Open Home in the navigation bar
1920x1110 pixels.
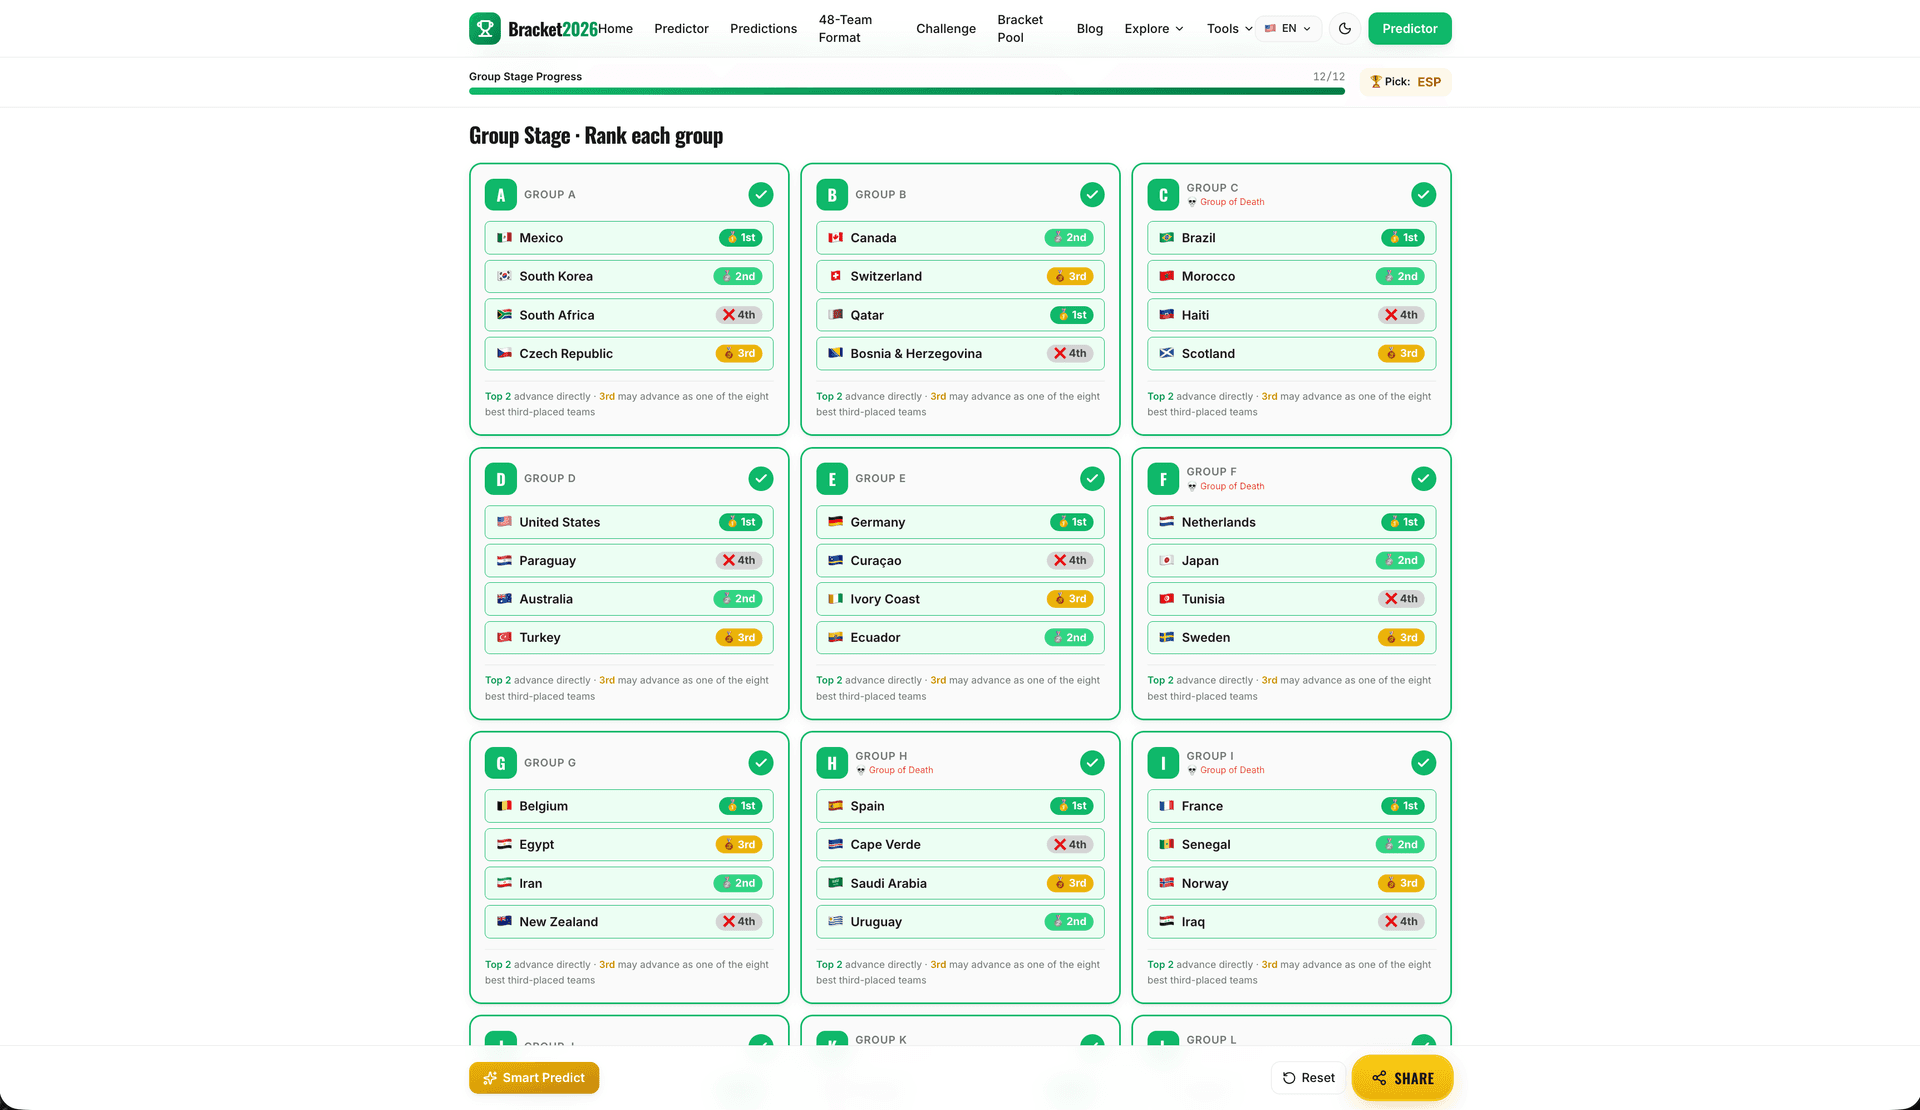pyautogui.click(x=615, y=29)
